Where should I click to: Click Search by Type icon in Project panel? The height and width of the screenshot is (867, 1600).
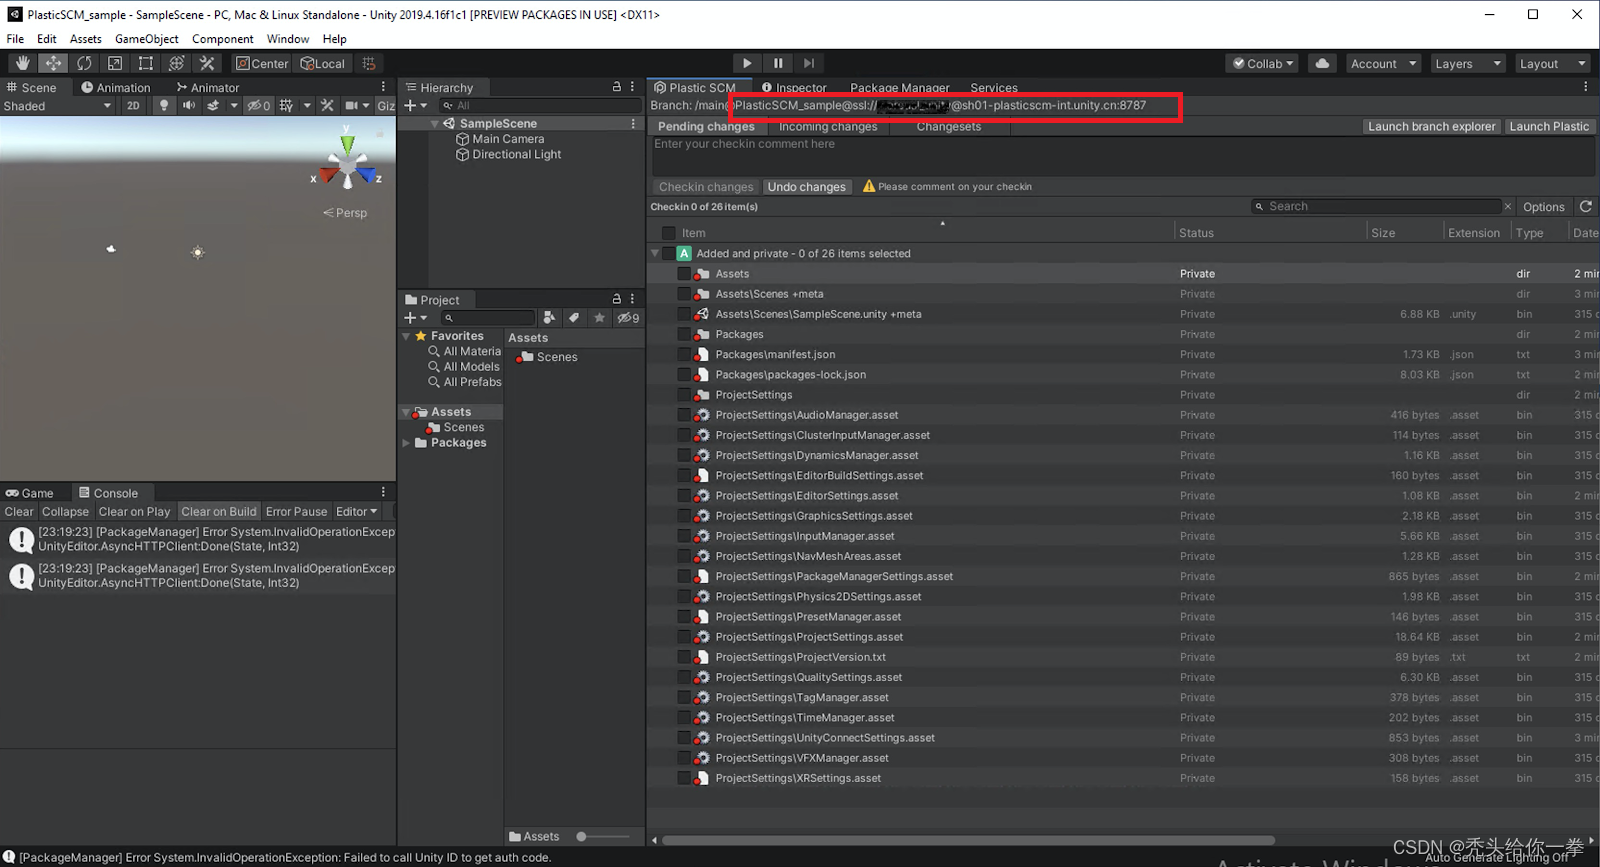pos(549,318)
